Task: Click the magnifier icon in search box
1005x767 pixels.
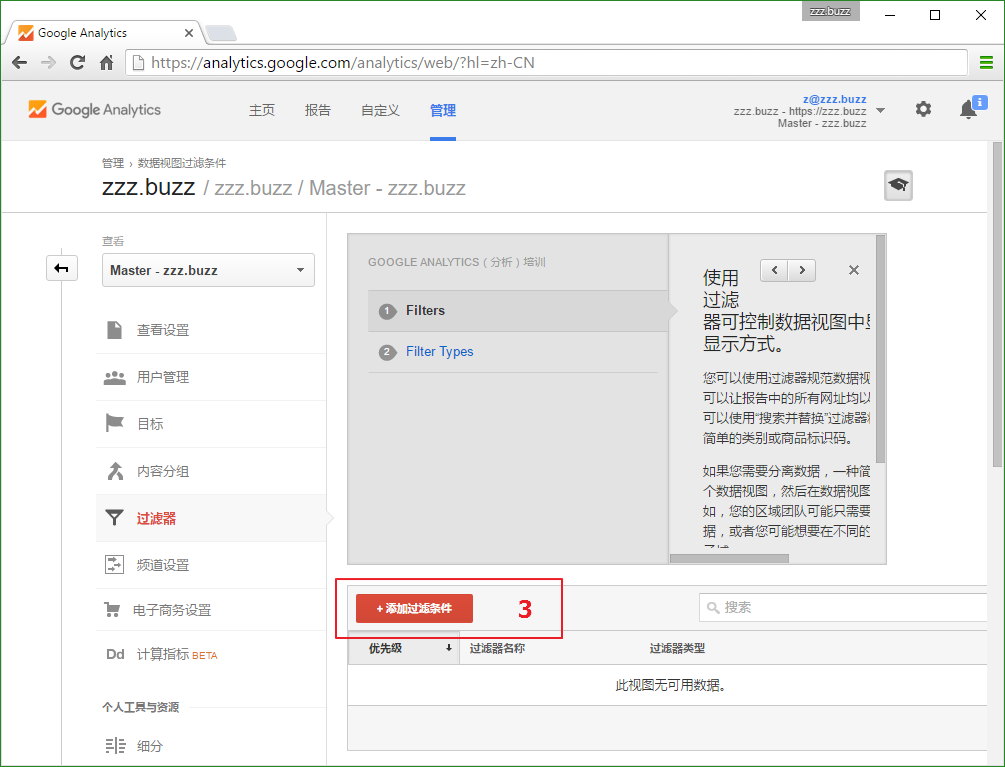Action: tap(713, 607)
